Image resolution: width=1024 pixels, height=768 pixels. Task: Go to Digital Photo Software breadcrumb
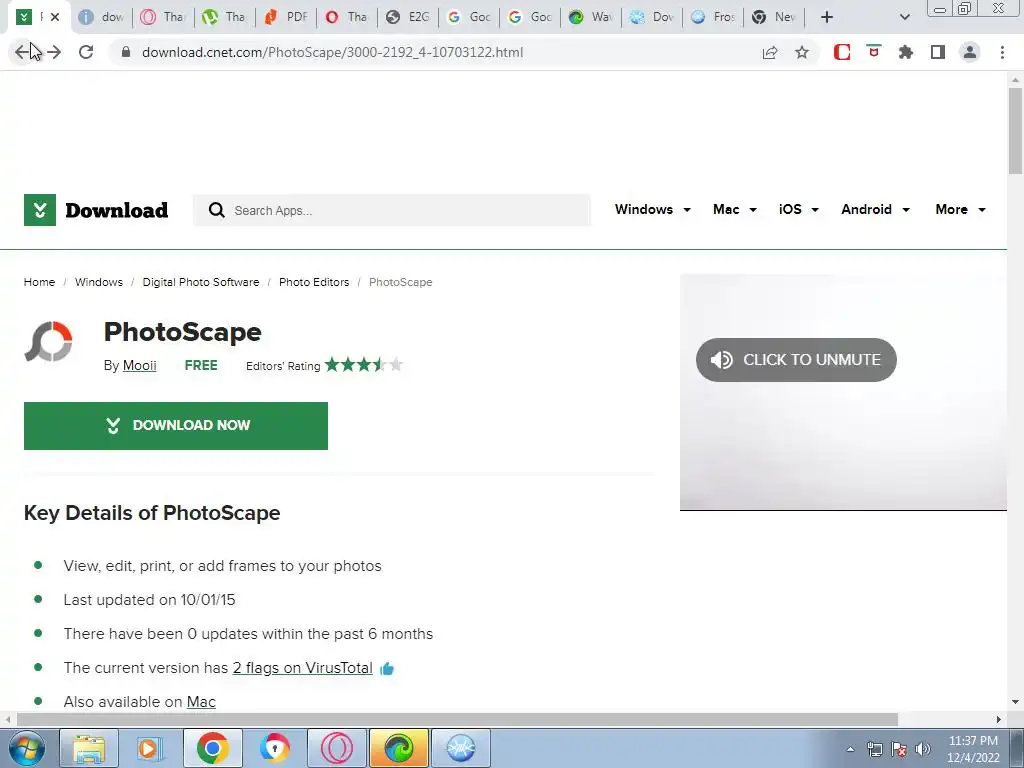tap(201, 282)
